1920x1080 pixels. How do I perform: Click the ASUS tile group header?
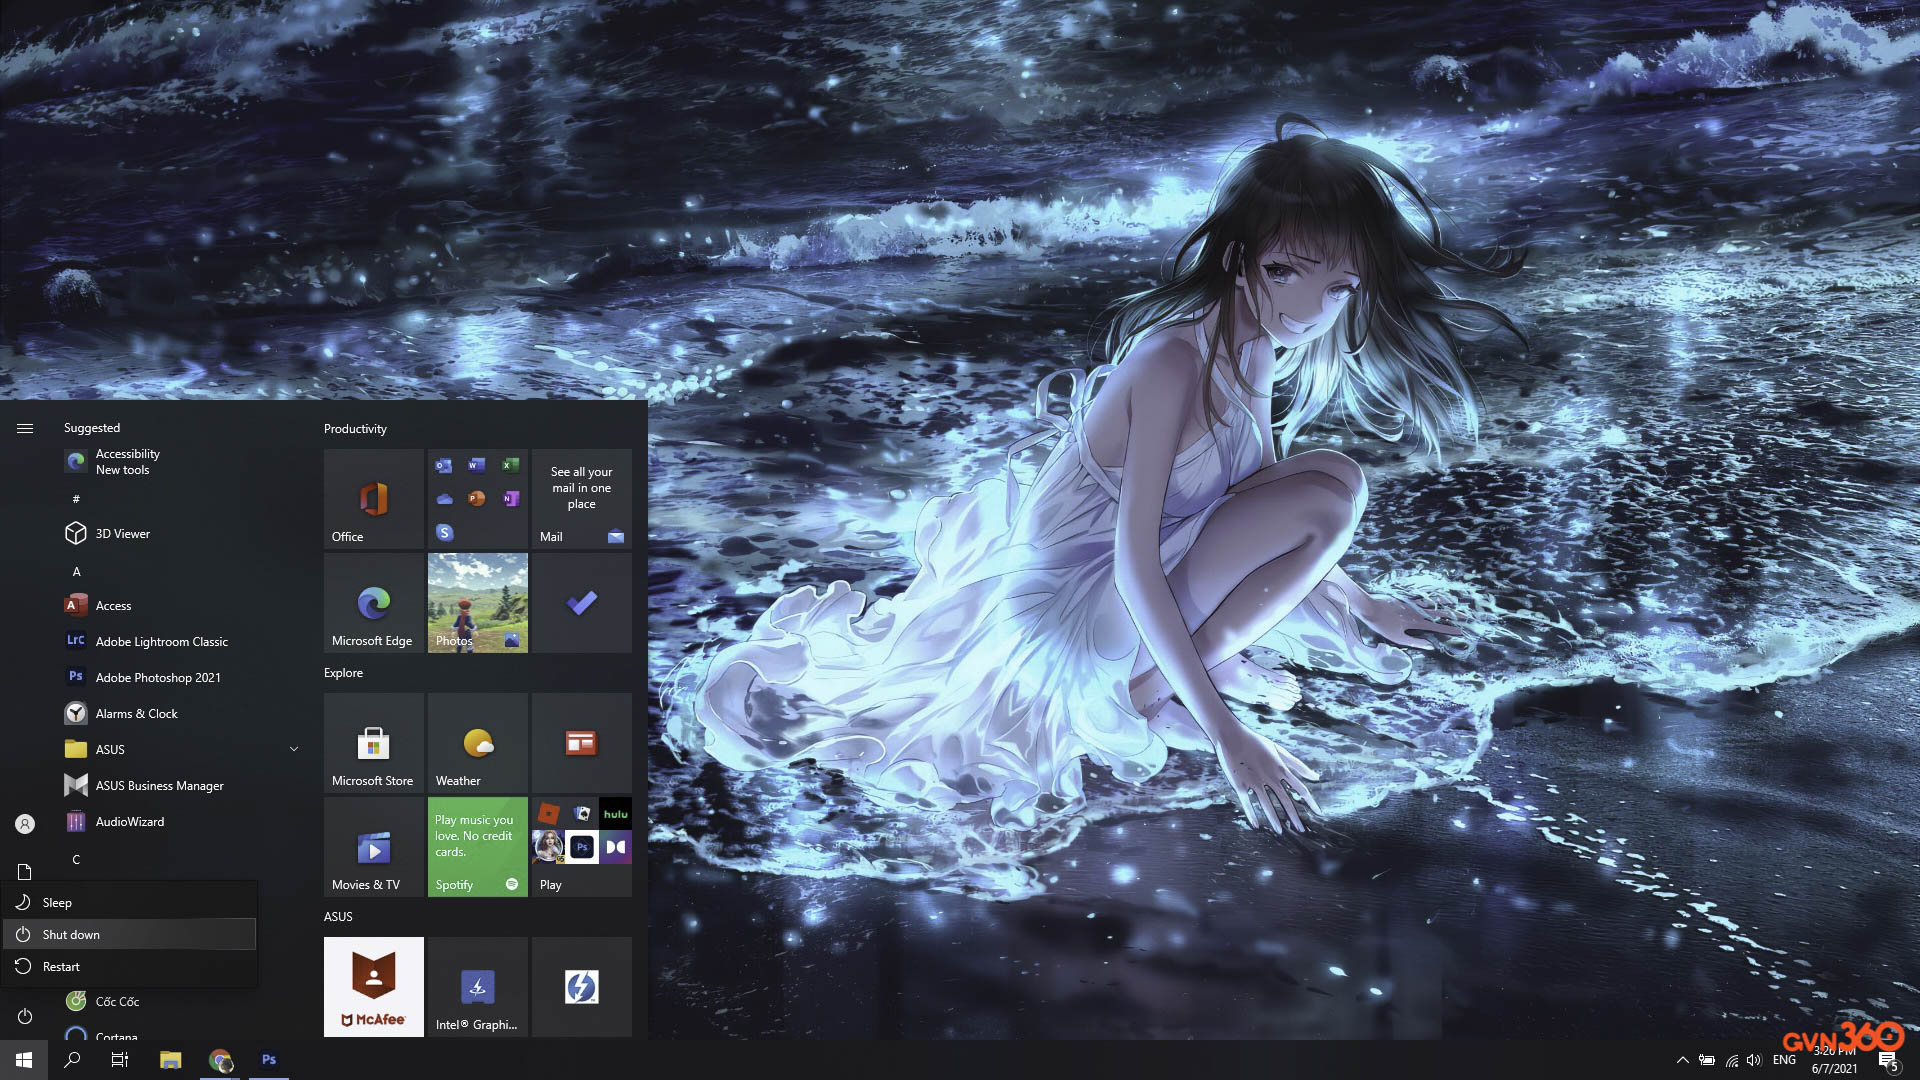pos(338,917)
